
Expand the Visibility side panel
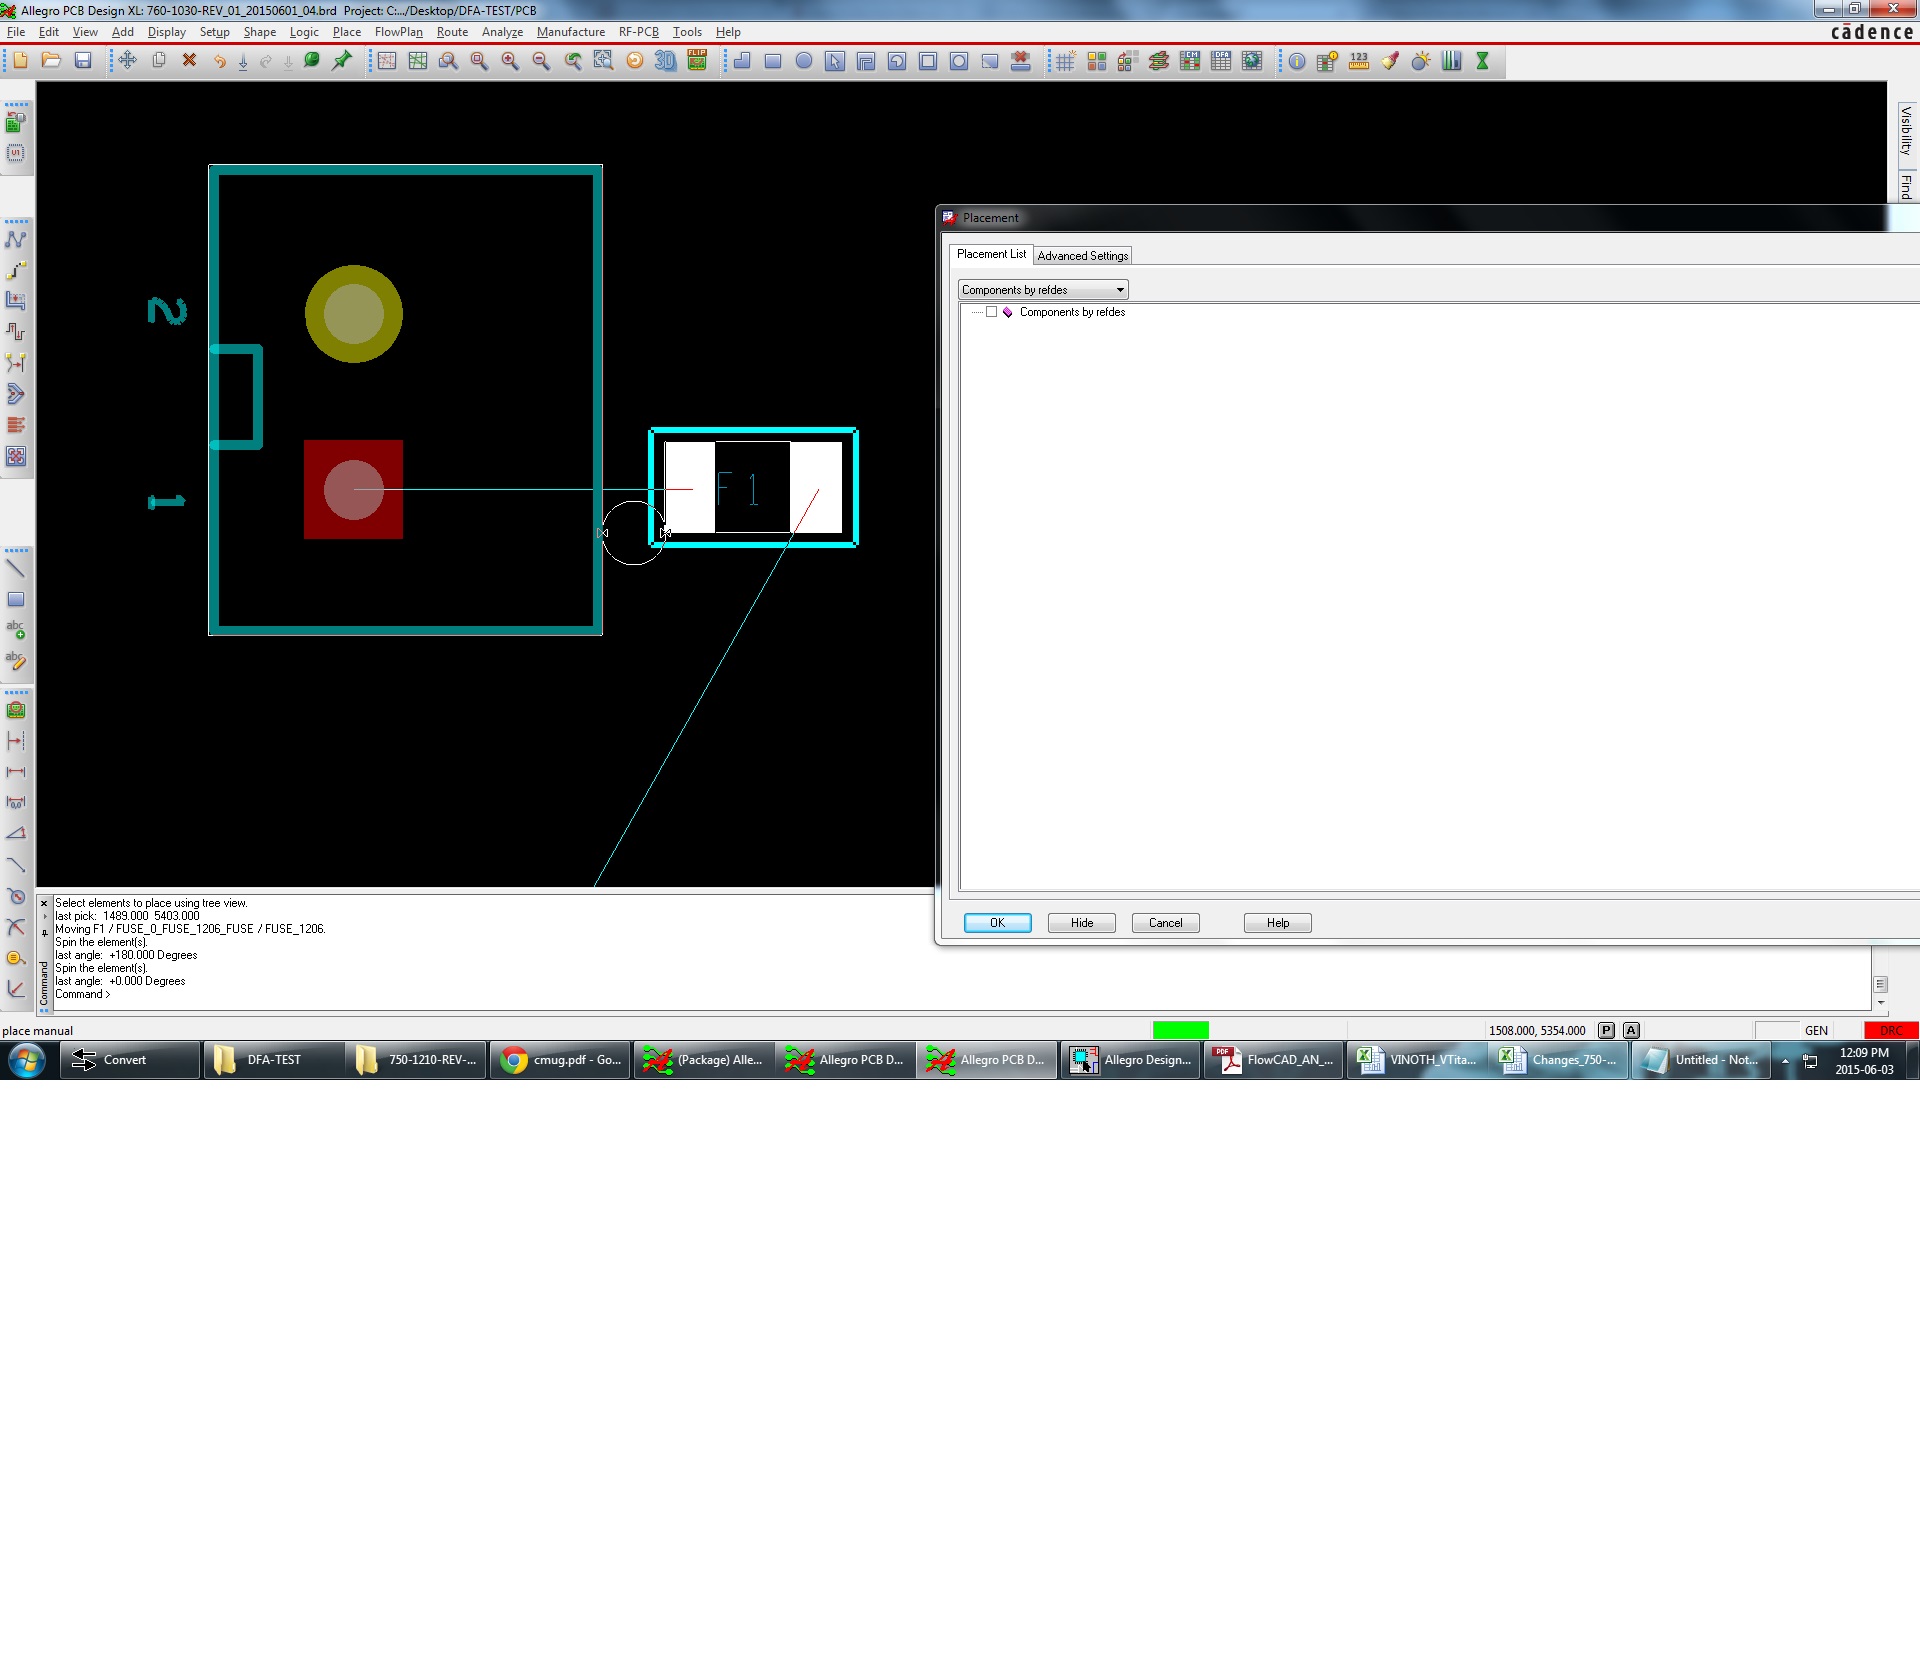point(1906,129)
